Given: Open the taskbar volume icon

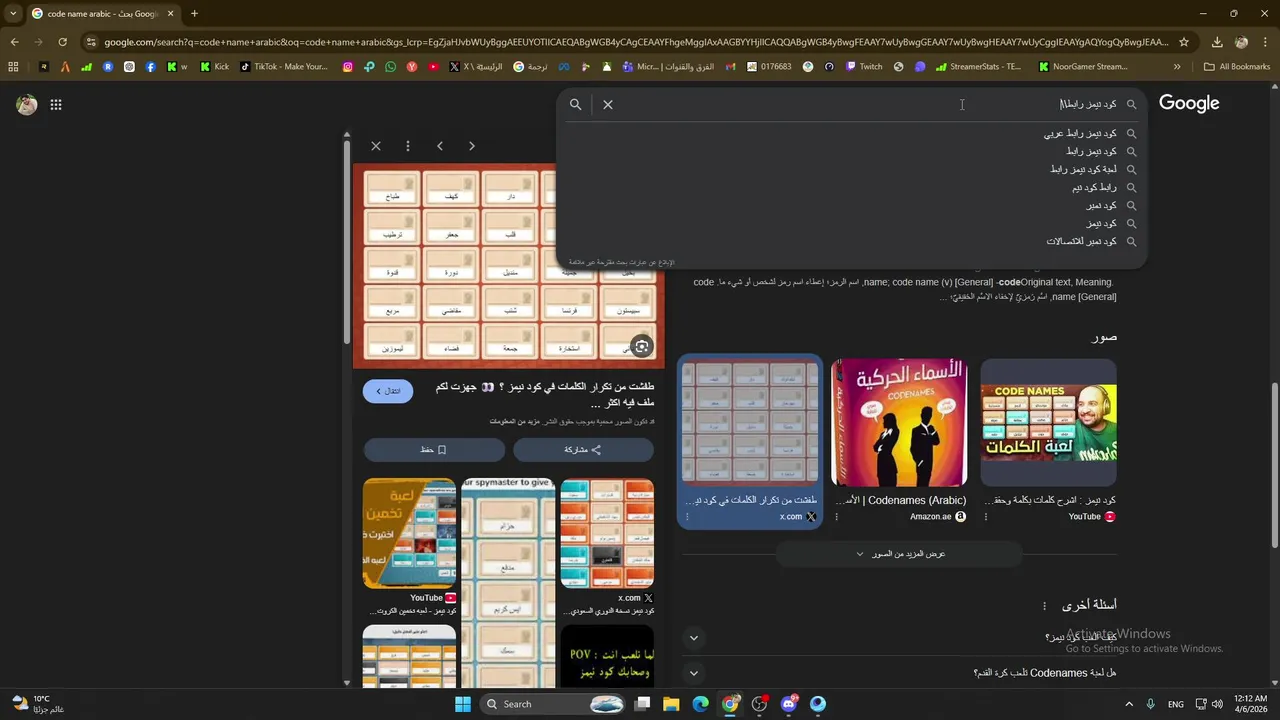Looking at the screenshot, I should click(1217, 704).
